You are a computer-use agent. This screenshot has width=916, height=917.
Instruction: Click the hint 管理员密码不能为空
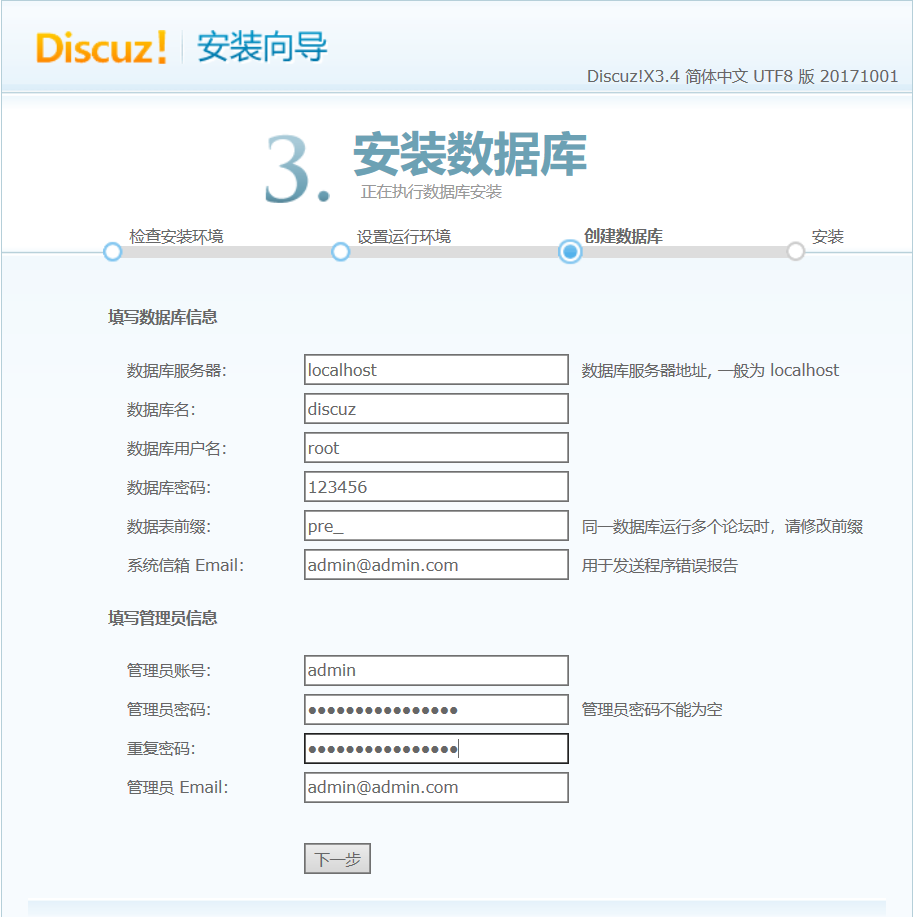coord(652,709)
